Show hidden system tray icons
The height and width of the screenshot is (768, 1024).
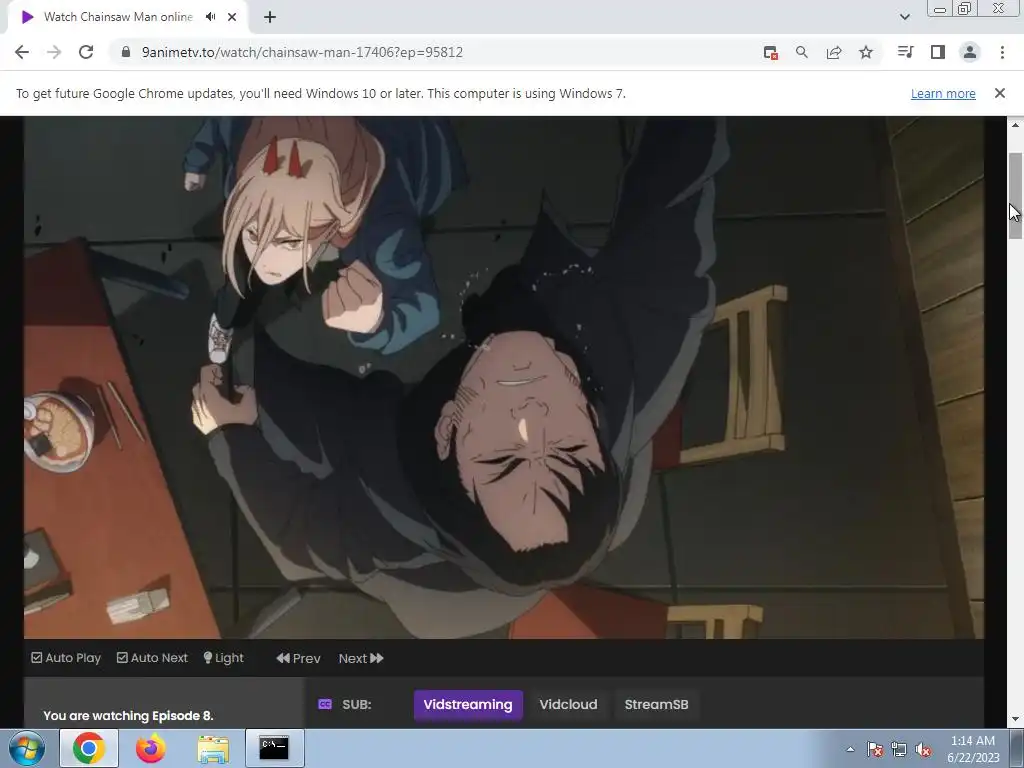point(850,749)
